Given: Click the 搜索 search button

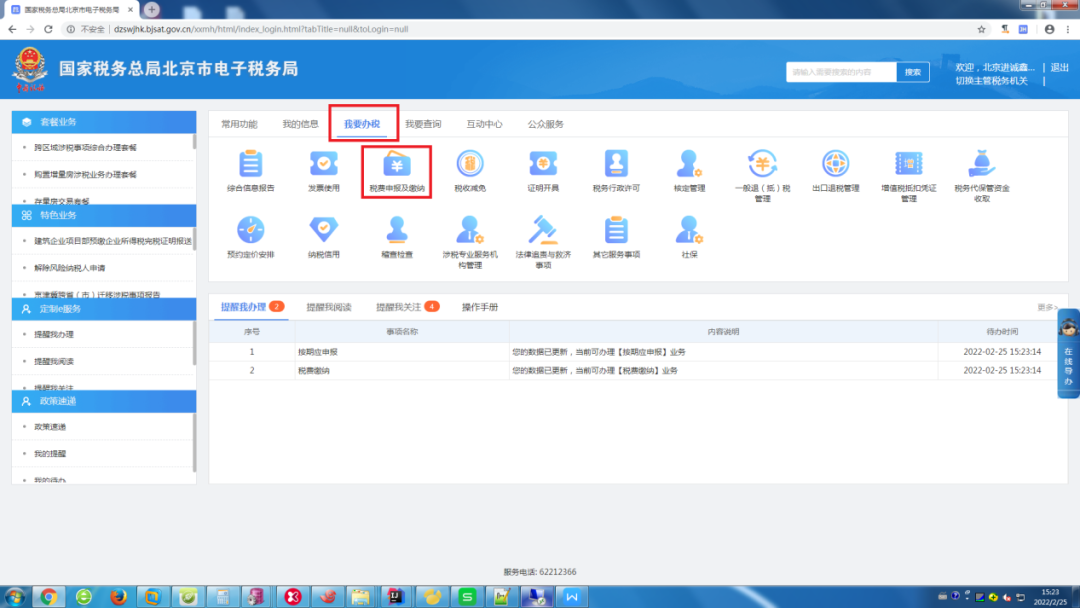Looking at the screenshot, I should tap(913, 72).
